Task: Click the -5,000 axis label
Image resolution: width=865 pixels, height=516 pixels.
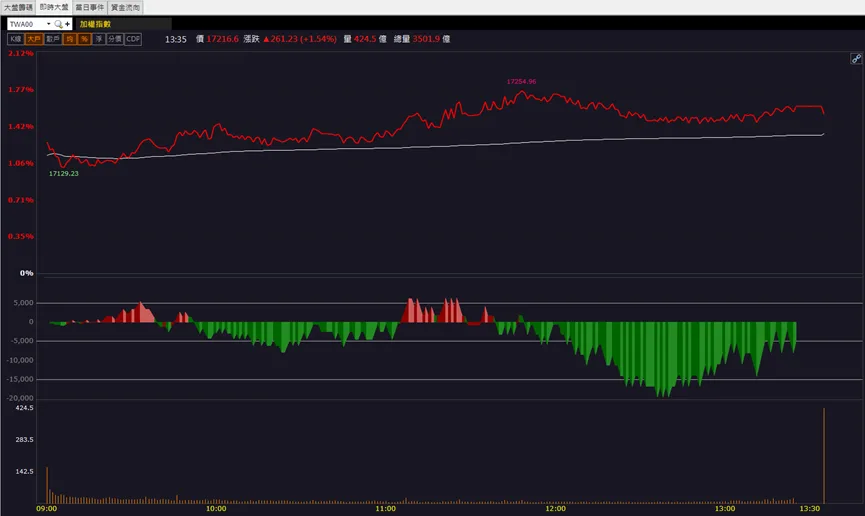Action: 22,341
